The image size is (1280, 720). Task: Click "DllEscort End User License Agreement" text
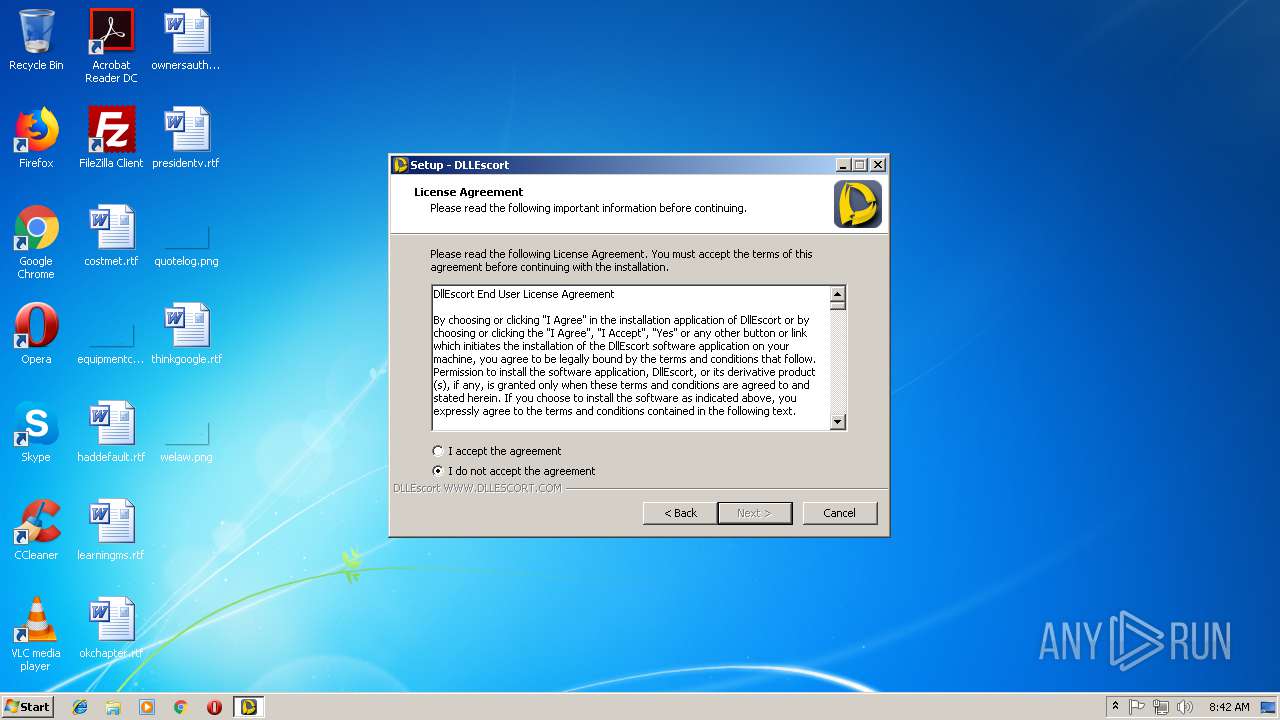tap(524, 294)
